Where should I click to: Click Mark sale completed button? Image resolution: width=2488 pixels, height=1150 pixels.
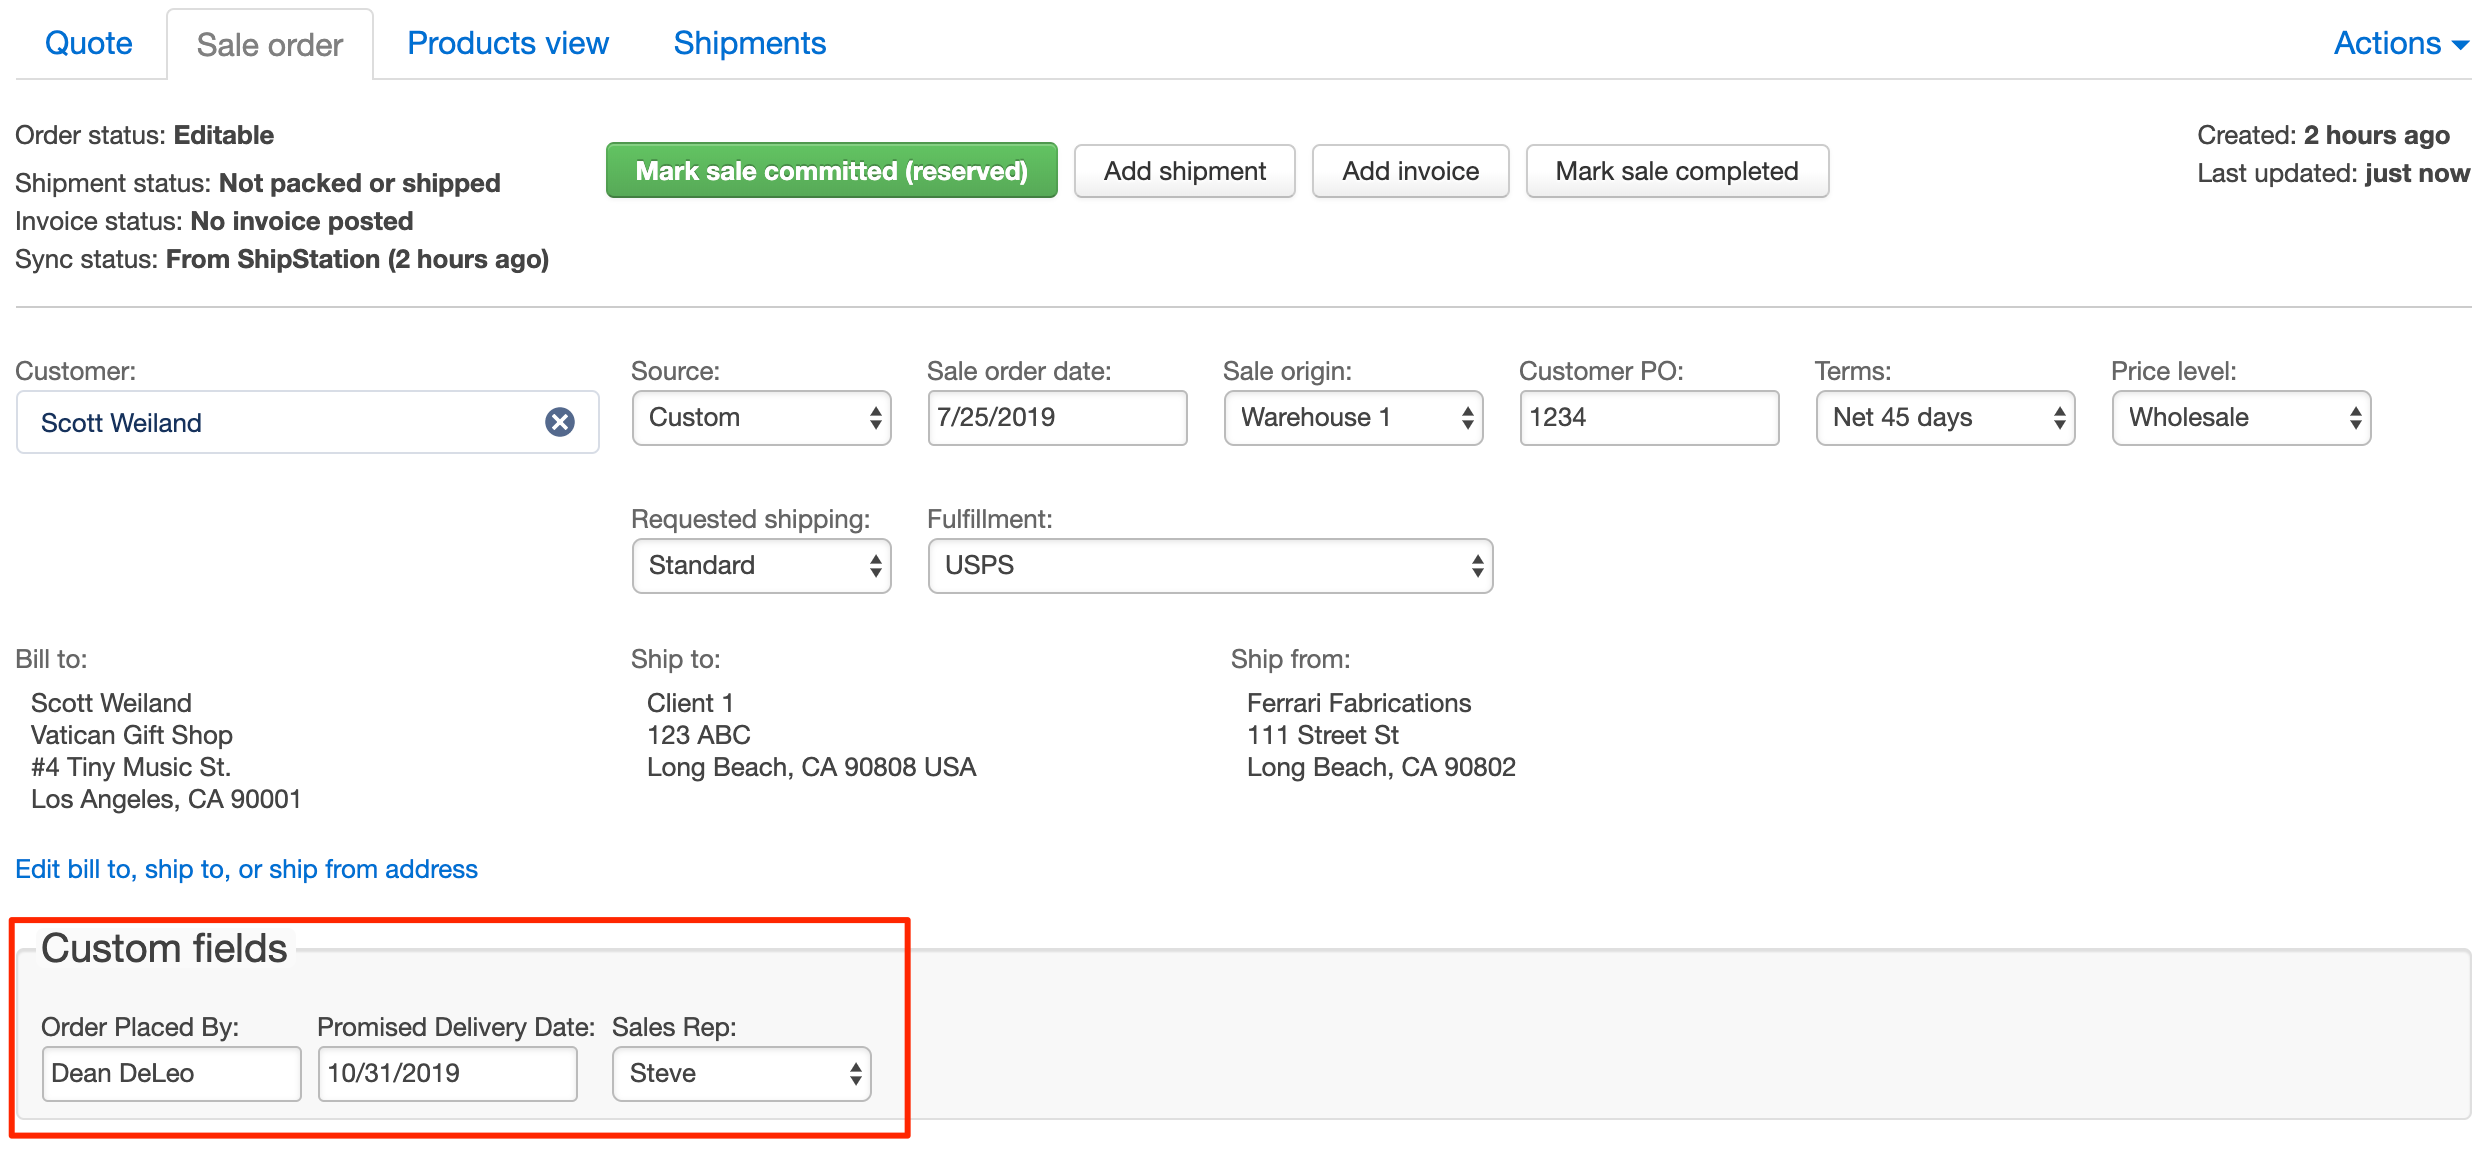tap(1678, 171)
